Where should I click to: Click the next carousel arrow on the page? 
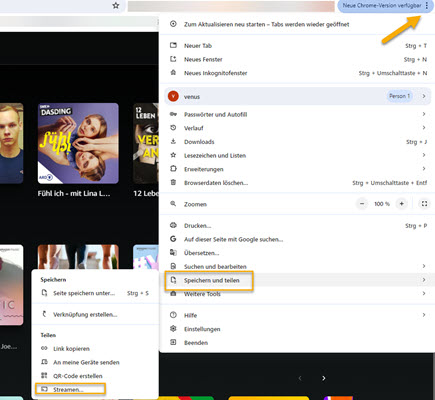324,378
